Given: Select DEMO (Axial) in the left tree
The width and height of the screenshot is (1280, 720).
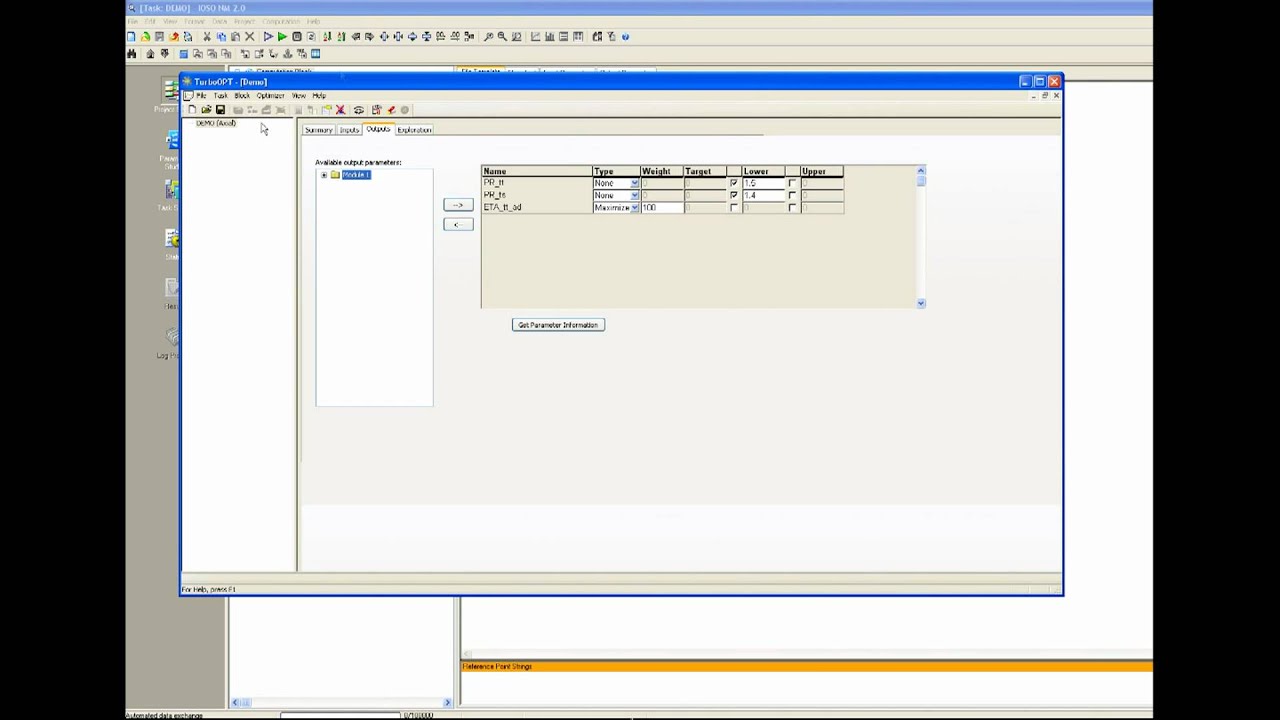Looking at the screenshot, I should click(216, 123).
